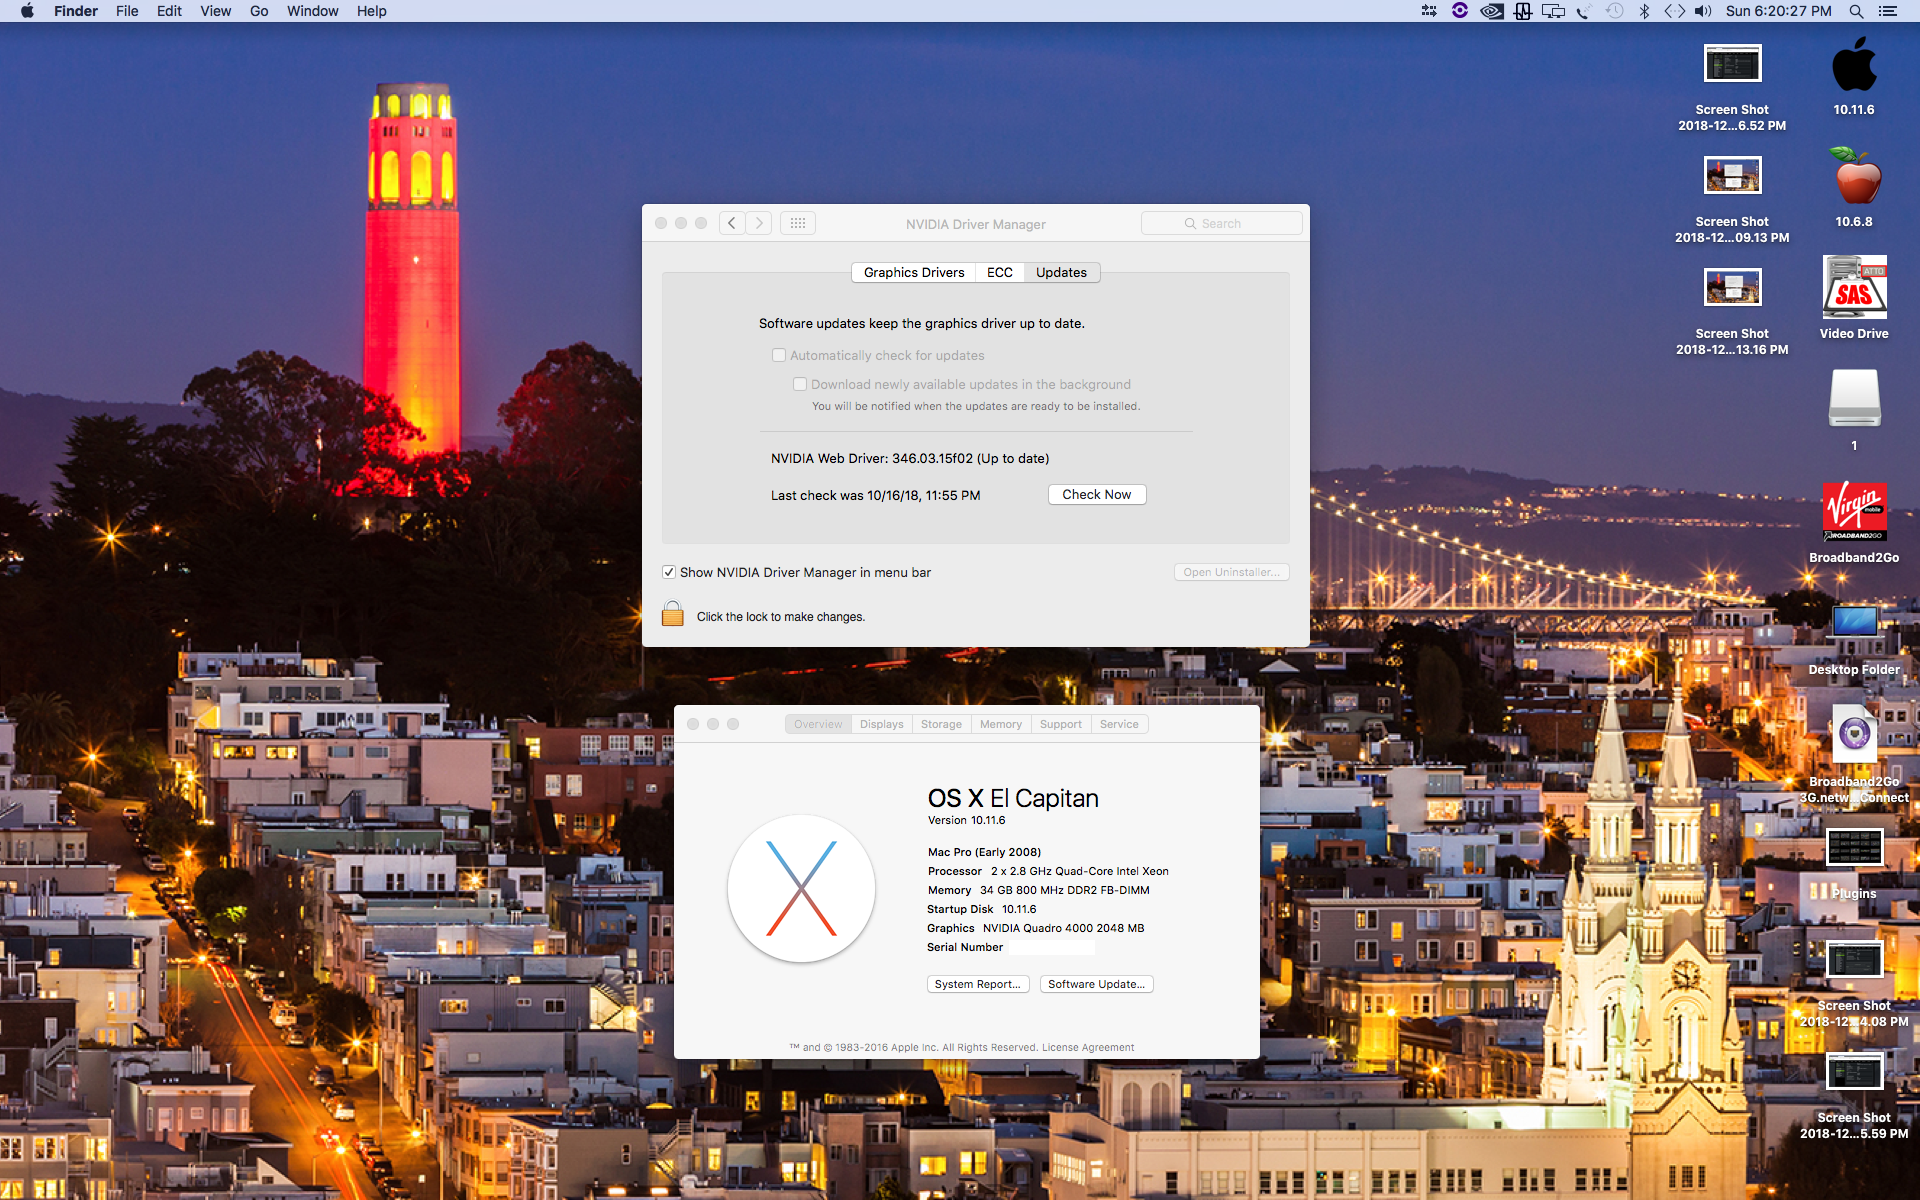Click the NVIDIA menu bar icon
The image size is (1920, 1200).
pyautogui.click(x=1491, y=11)
